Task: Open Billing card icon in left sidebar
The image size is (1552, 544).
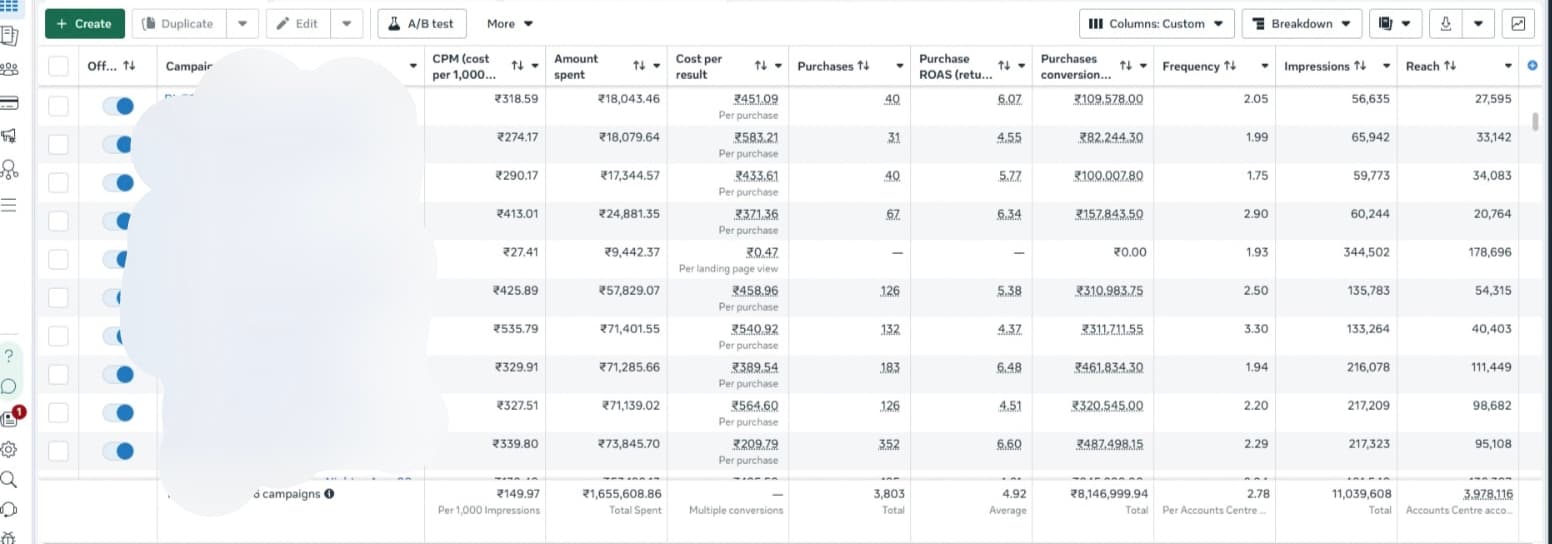Action: [x=9, y=103]
